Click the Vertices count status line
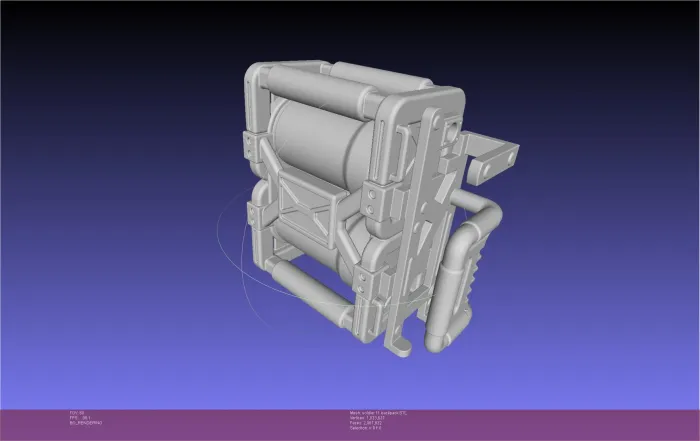700x441 pixels. point(367,418)
